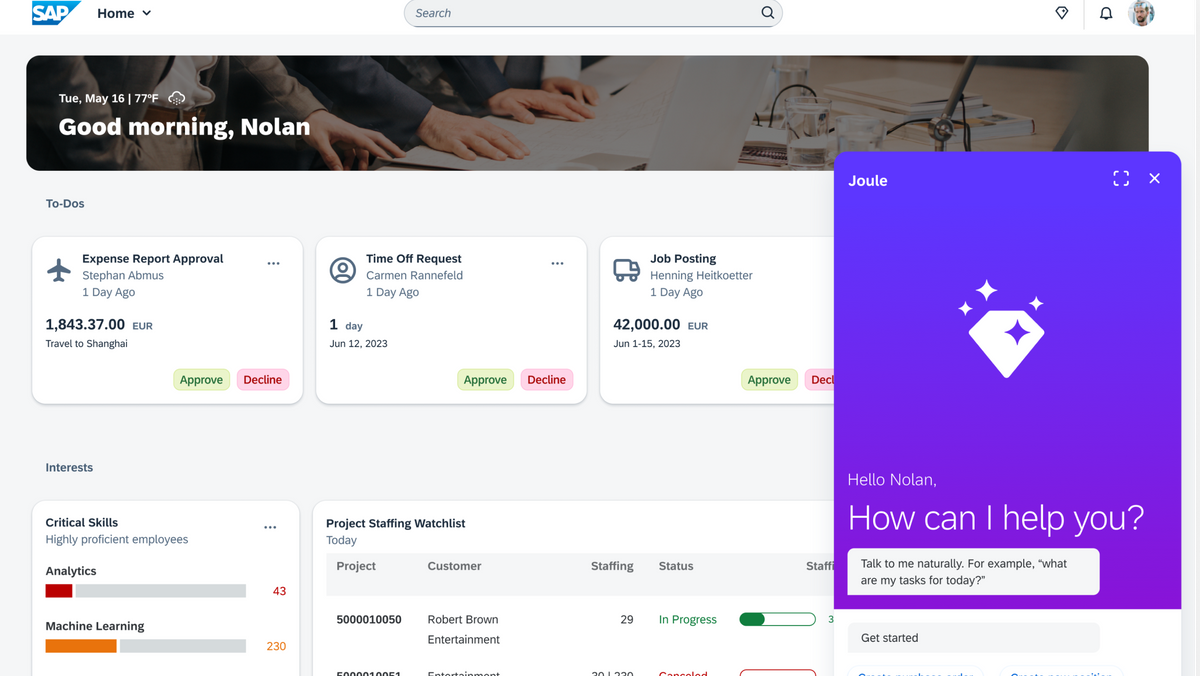
Task: Open the Project Staffing Watchlist title
Action: point(396,524)
